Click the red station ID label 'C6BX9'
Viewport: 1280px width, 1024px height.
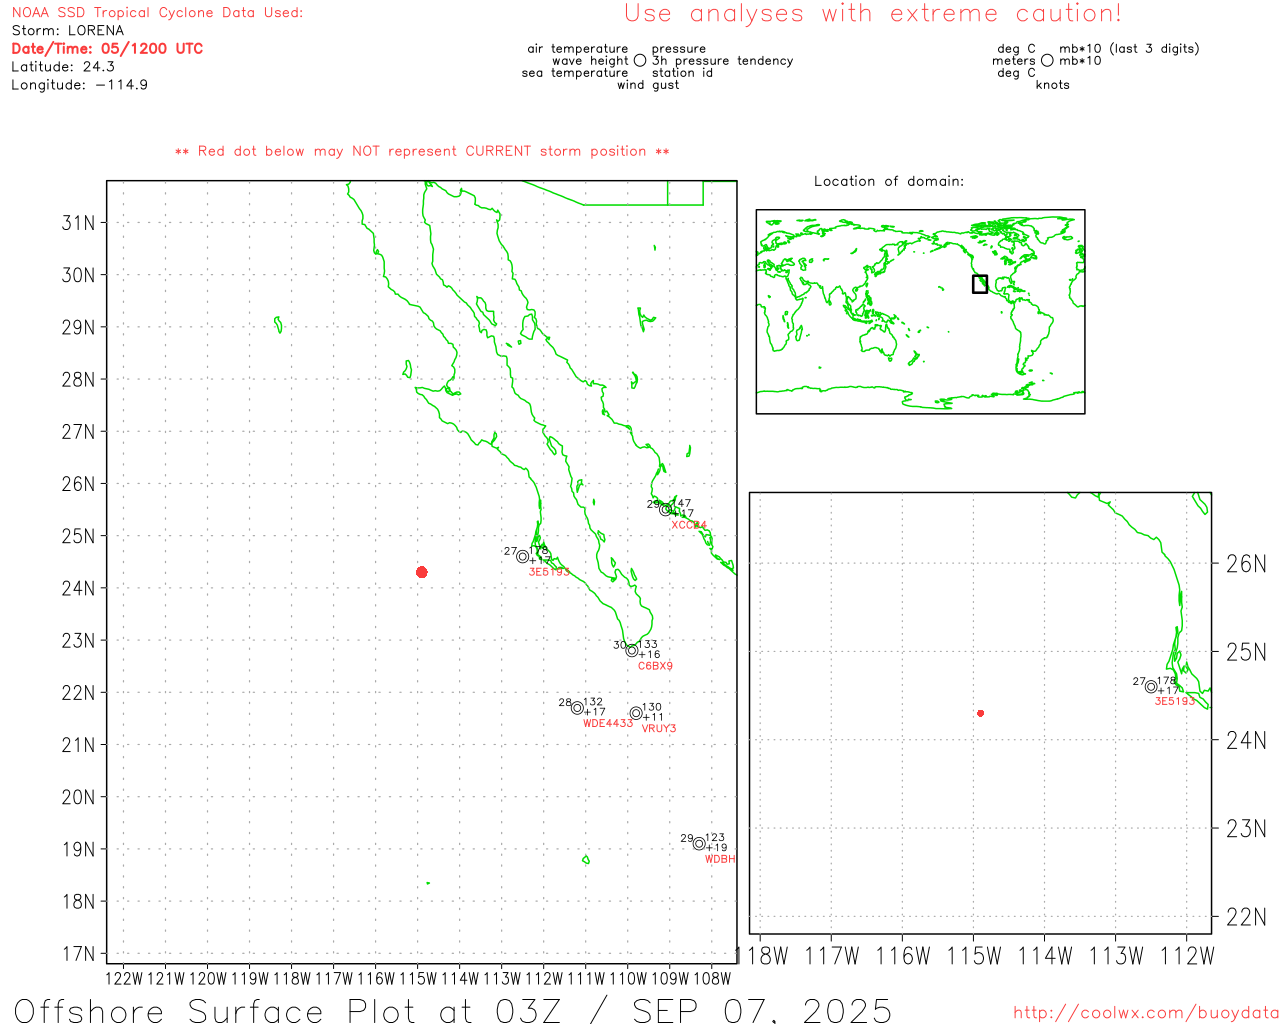pyautogui.click(x=655, y=666)
